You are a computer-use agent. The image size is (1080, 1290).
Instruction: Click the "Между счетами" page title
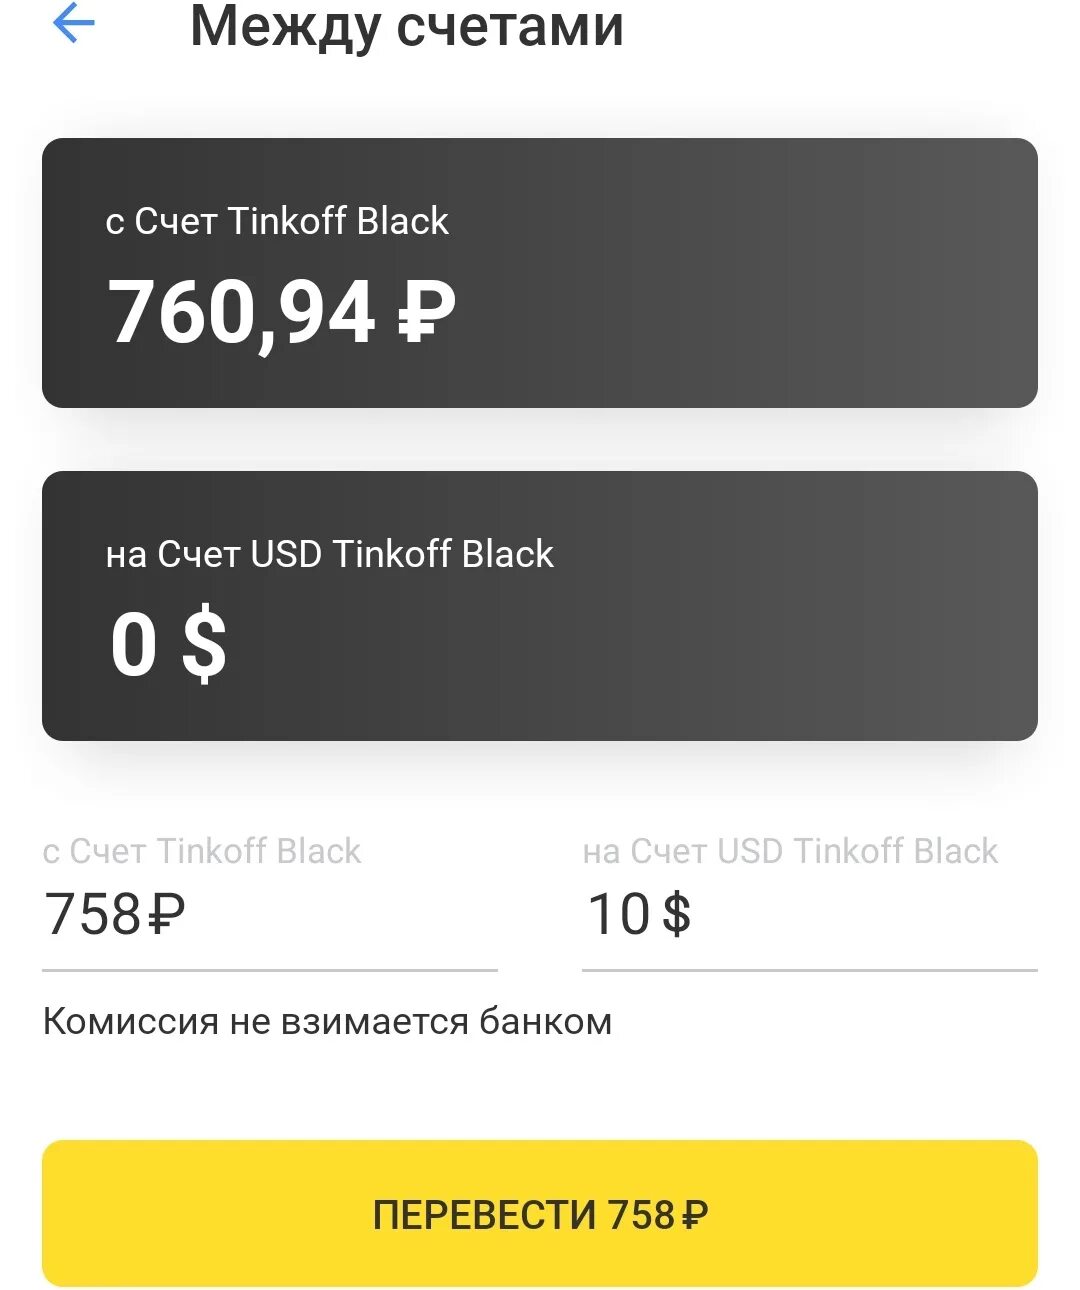406,26
